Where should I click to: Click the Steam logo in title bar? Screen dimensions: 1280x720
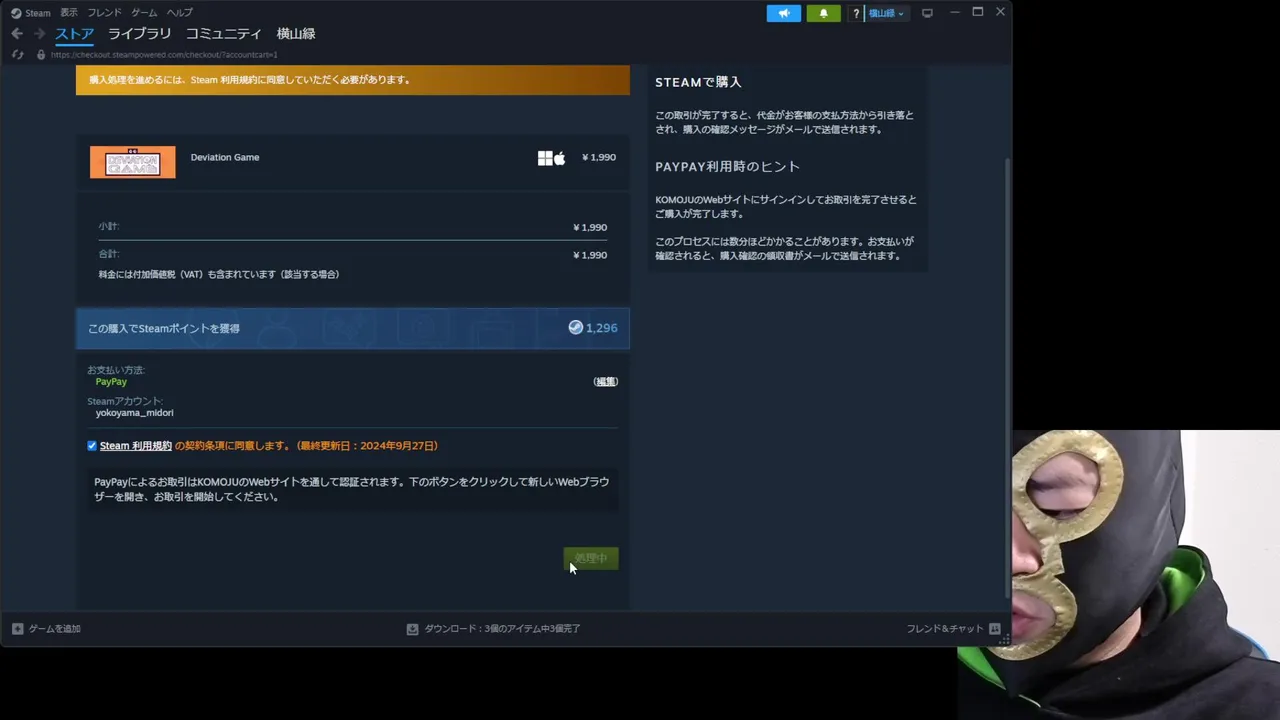point(16,13)
